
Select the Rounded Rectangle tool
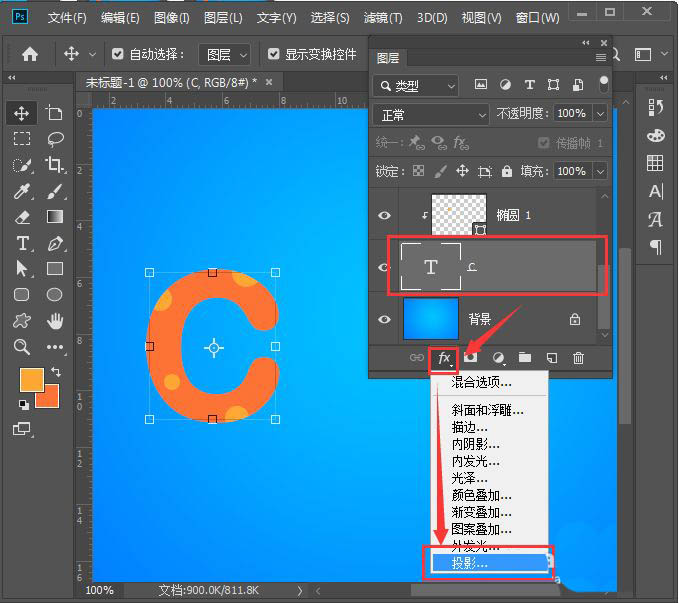[22, 295]
